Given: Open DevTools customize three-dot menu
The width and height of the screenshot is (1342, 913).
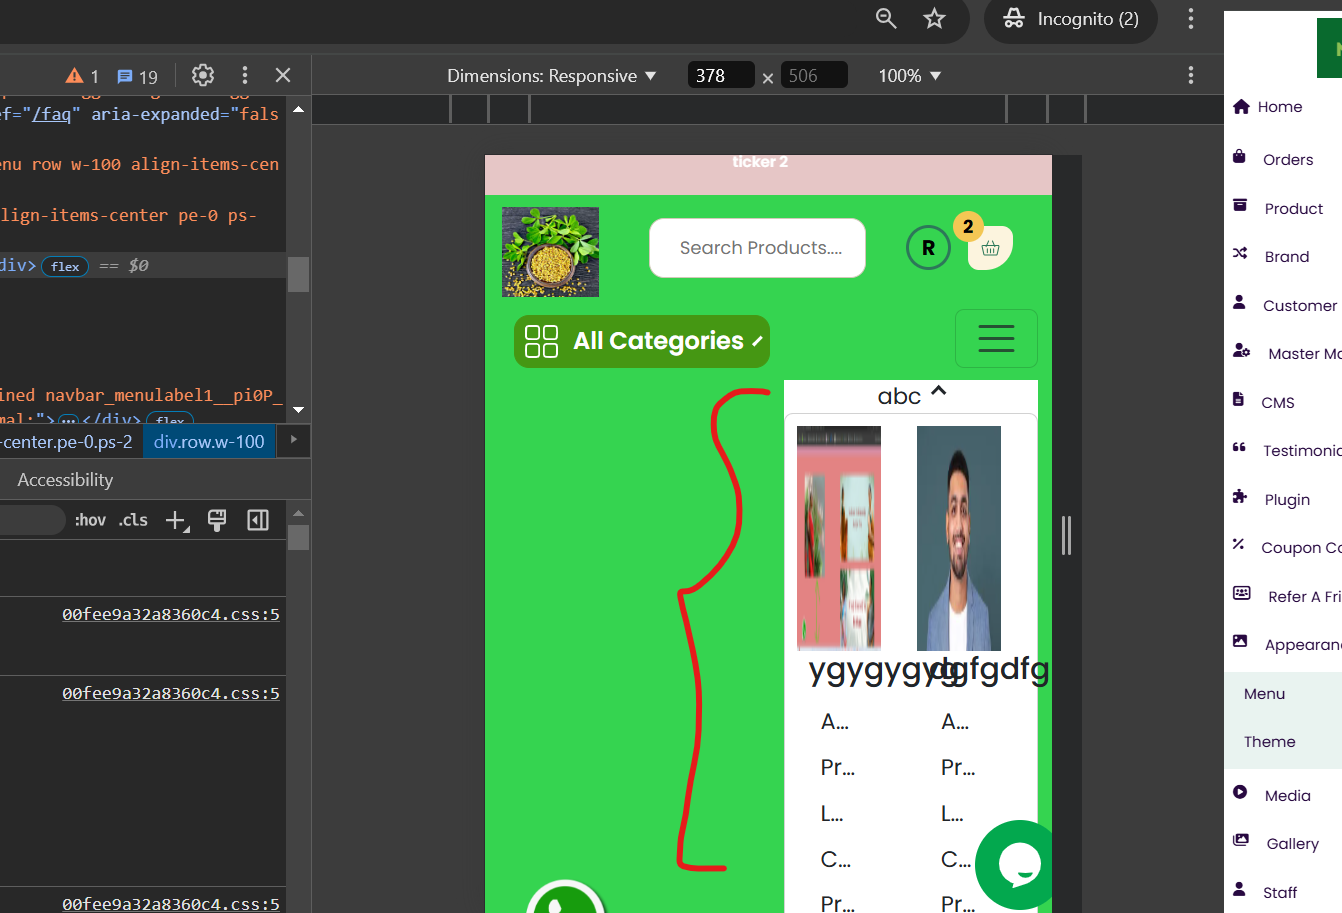Looking at the screenshot, I should 244,75.
